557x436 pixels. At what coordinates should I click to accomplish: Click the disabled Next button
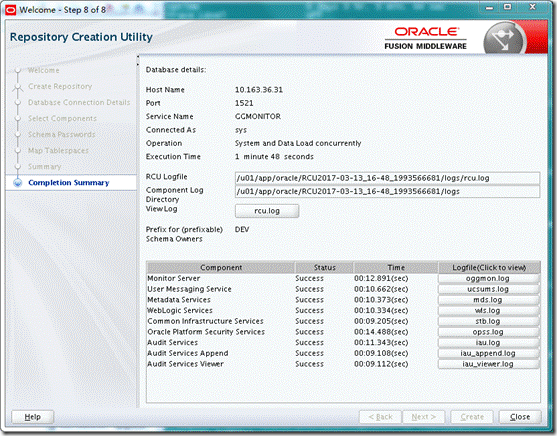[424, 417]
